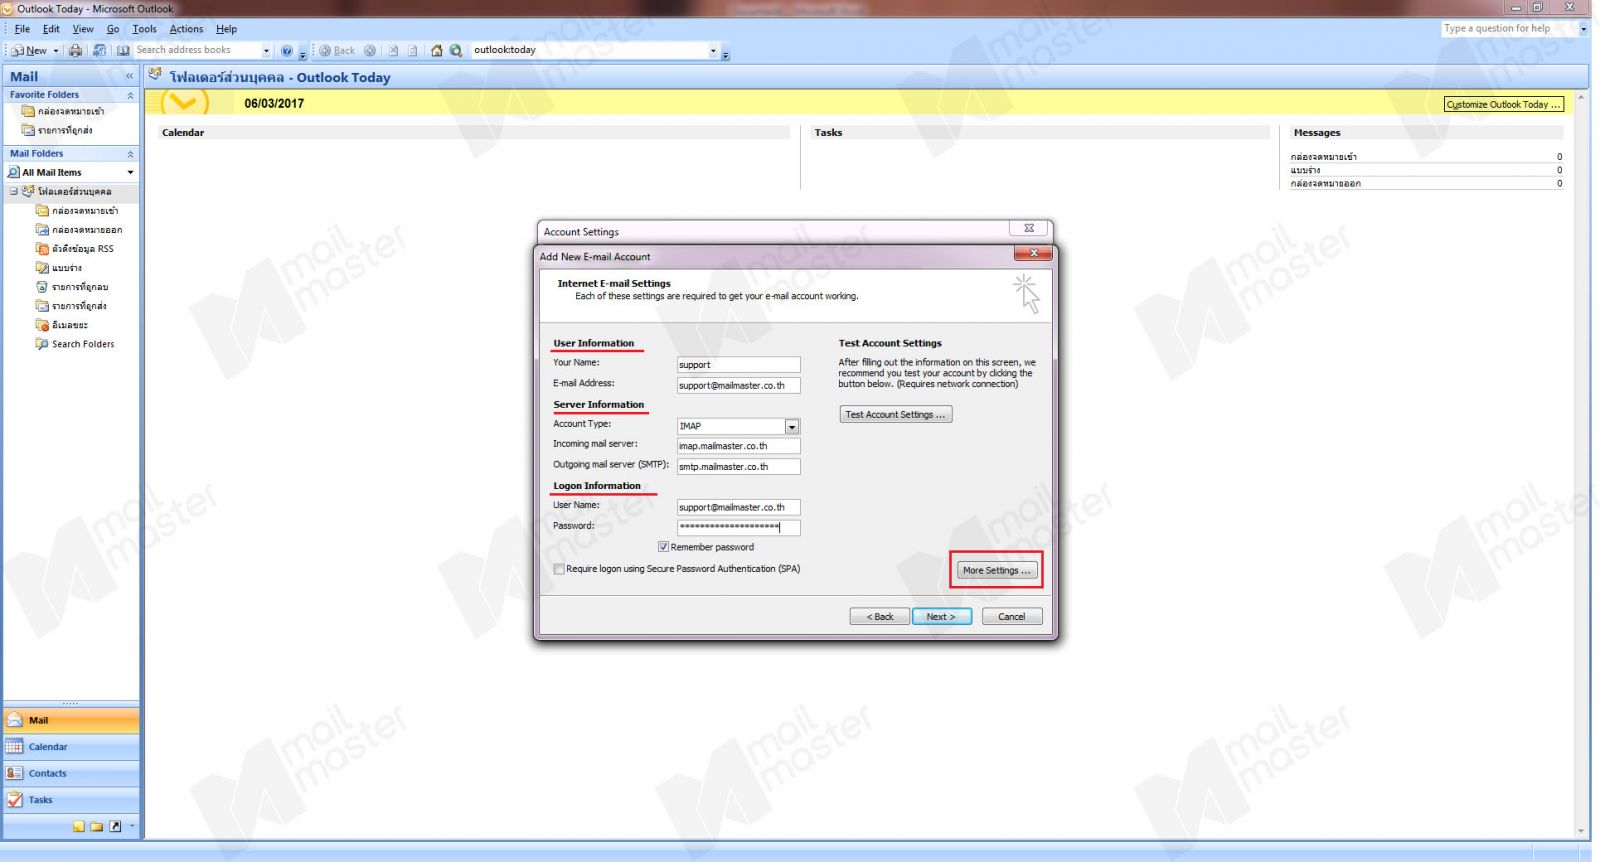
Task: Open Search address books dropdown arrow
Action: (266, 50)
